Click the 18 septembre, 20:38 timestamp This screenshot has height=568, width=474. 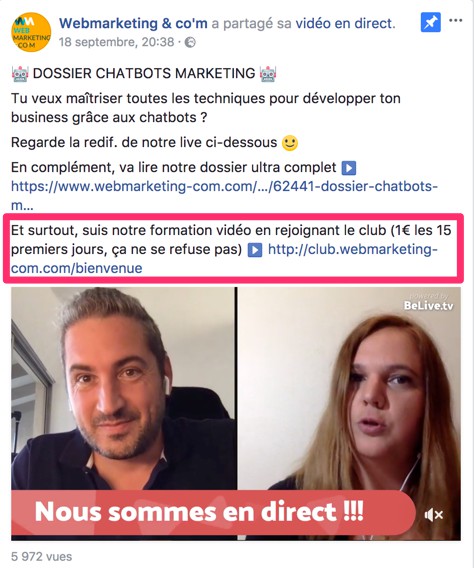click(117, 42)
